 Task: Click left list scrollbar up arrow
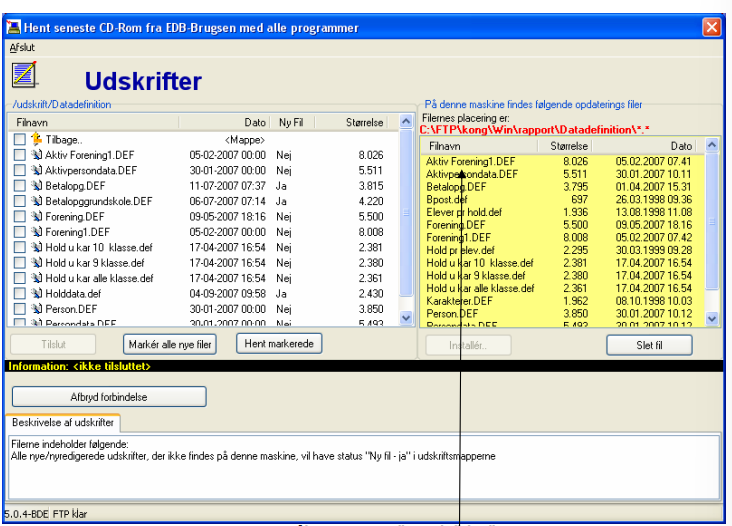(x=406, y=122)
